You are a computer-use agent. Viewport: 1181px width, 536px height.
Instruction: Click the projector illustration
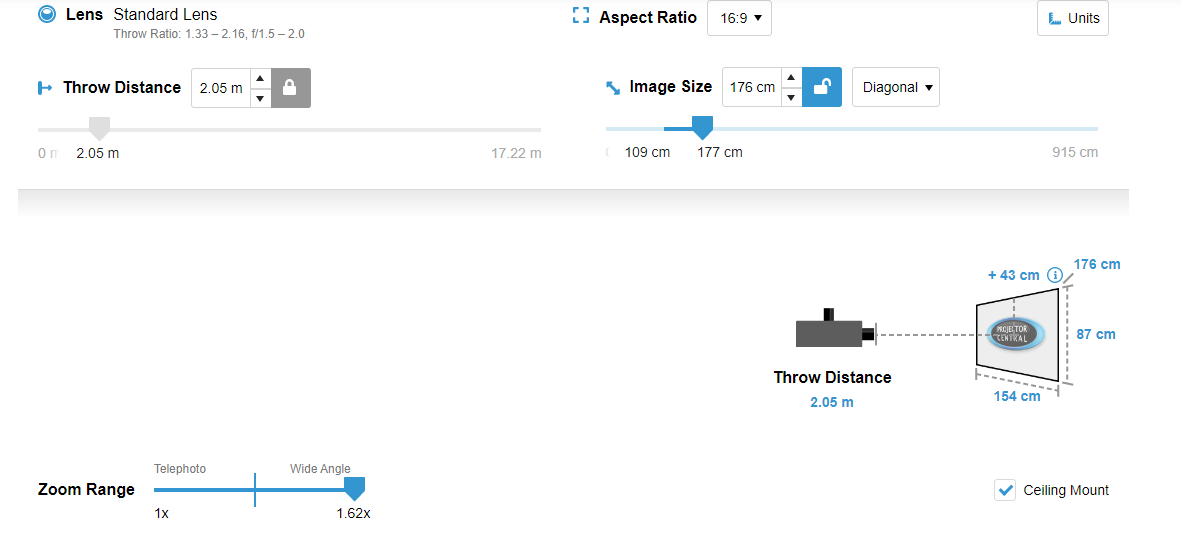tap(836, 331)
